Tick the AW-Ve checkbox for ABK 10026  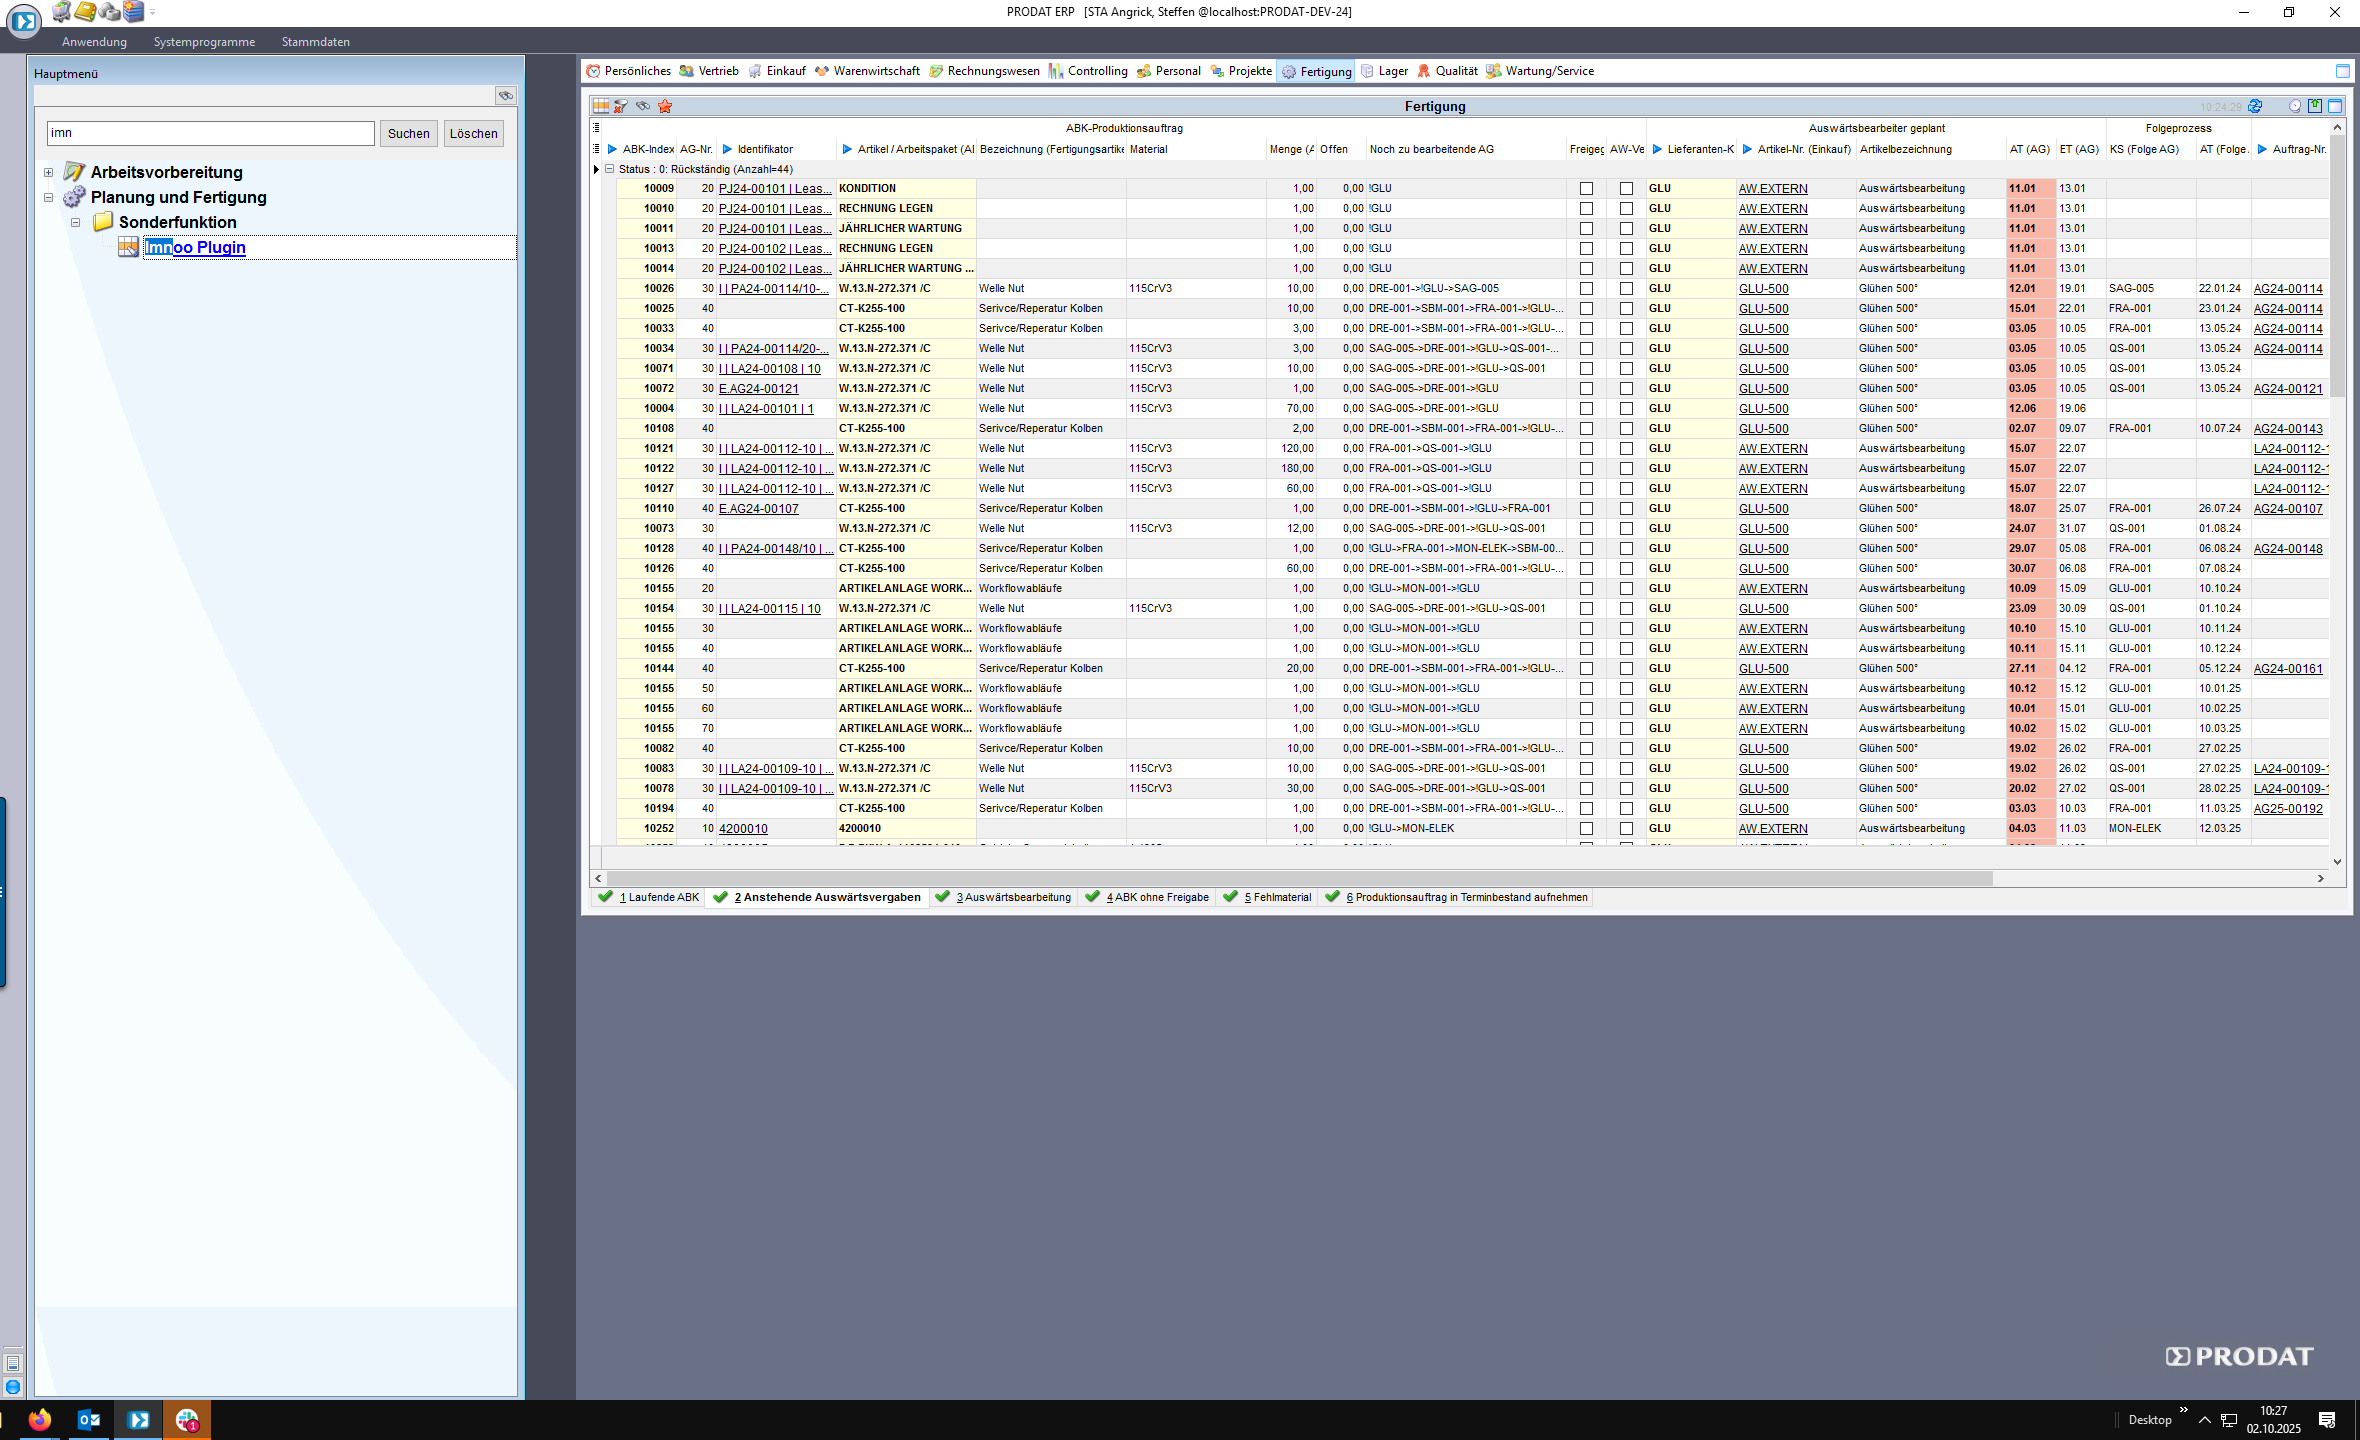[x=1626, y=289]
